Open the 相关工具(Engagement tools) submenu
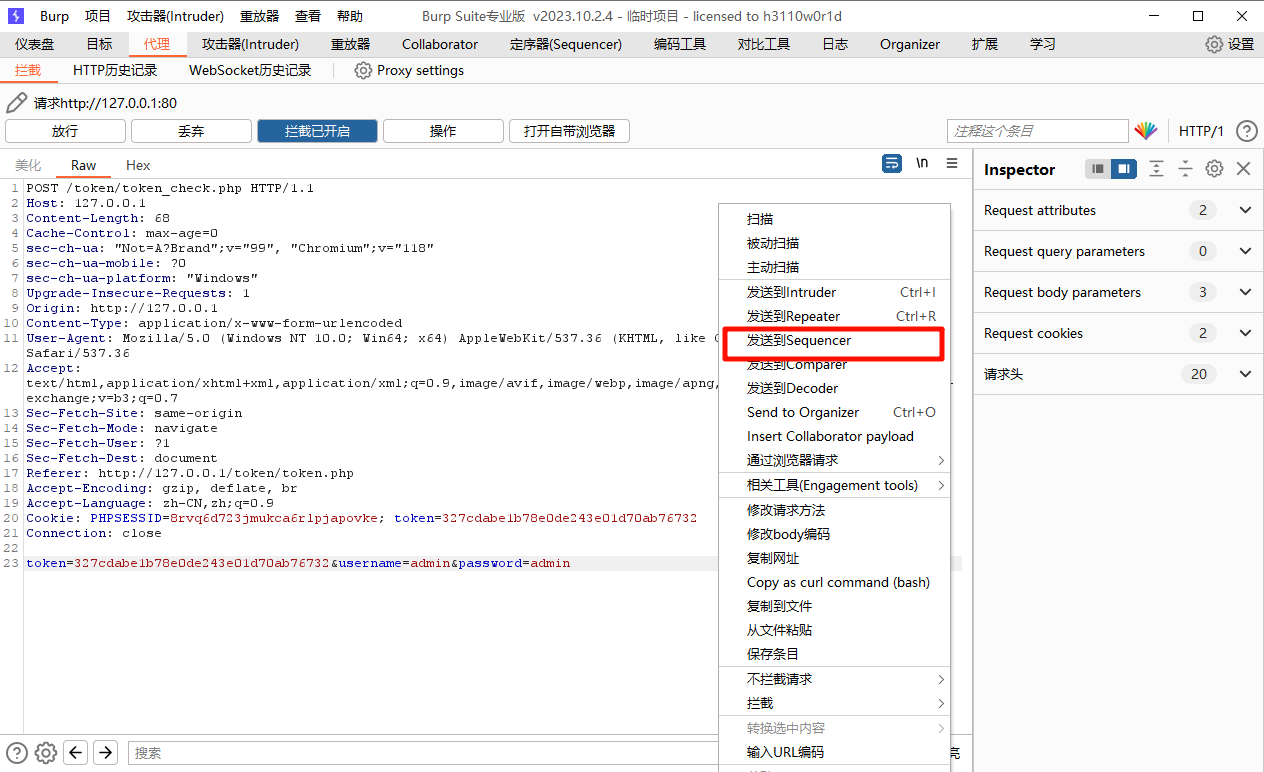Viewport: 1264px width, 772px height. coord(835,485)
